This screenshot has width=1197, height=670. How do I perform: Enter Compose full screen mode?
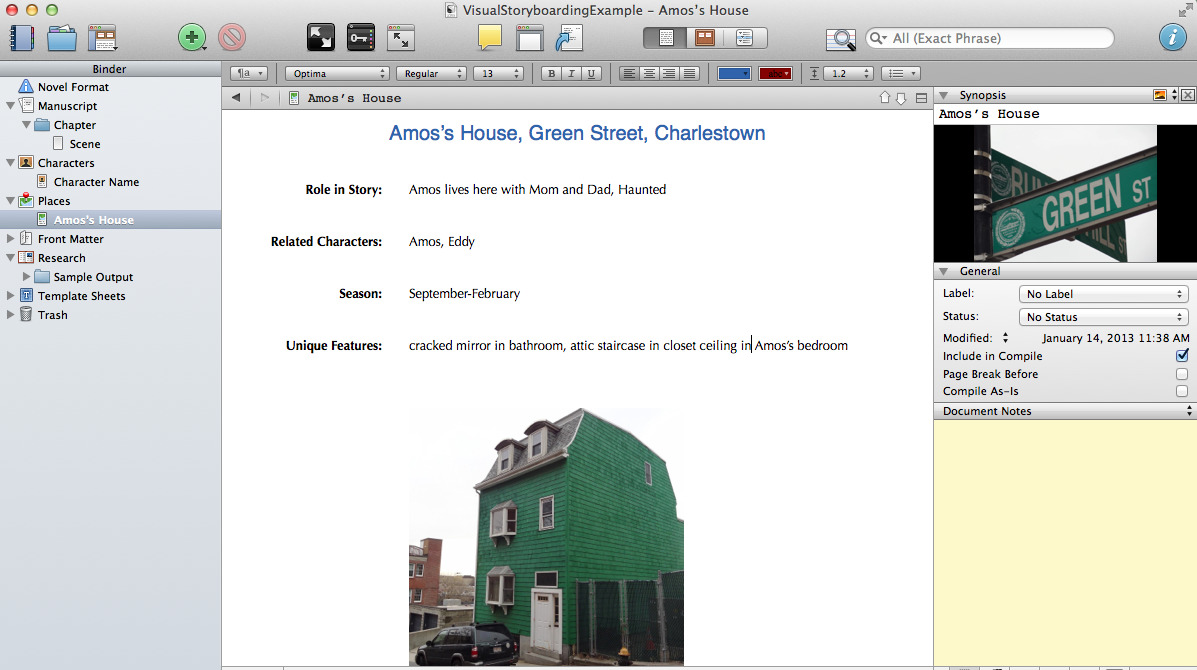coord(321,38)
